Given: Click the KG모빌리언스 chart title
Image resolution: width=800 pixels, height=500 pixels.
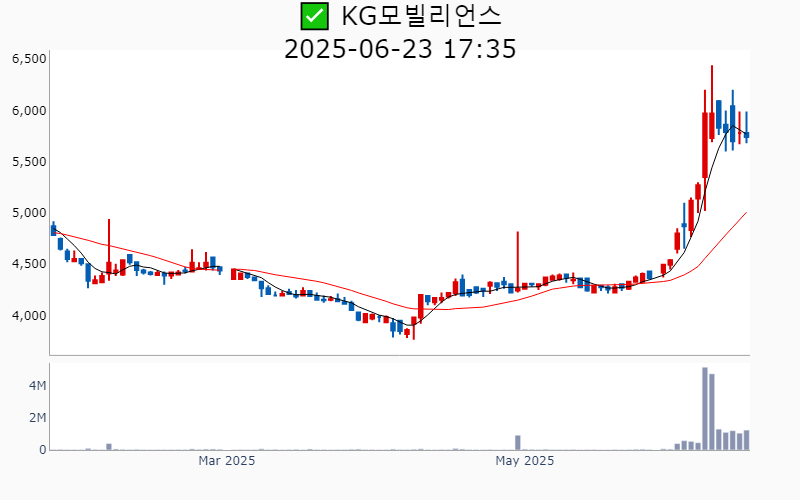Looking at the screenshot, I should (x=421, y=16).
